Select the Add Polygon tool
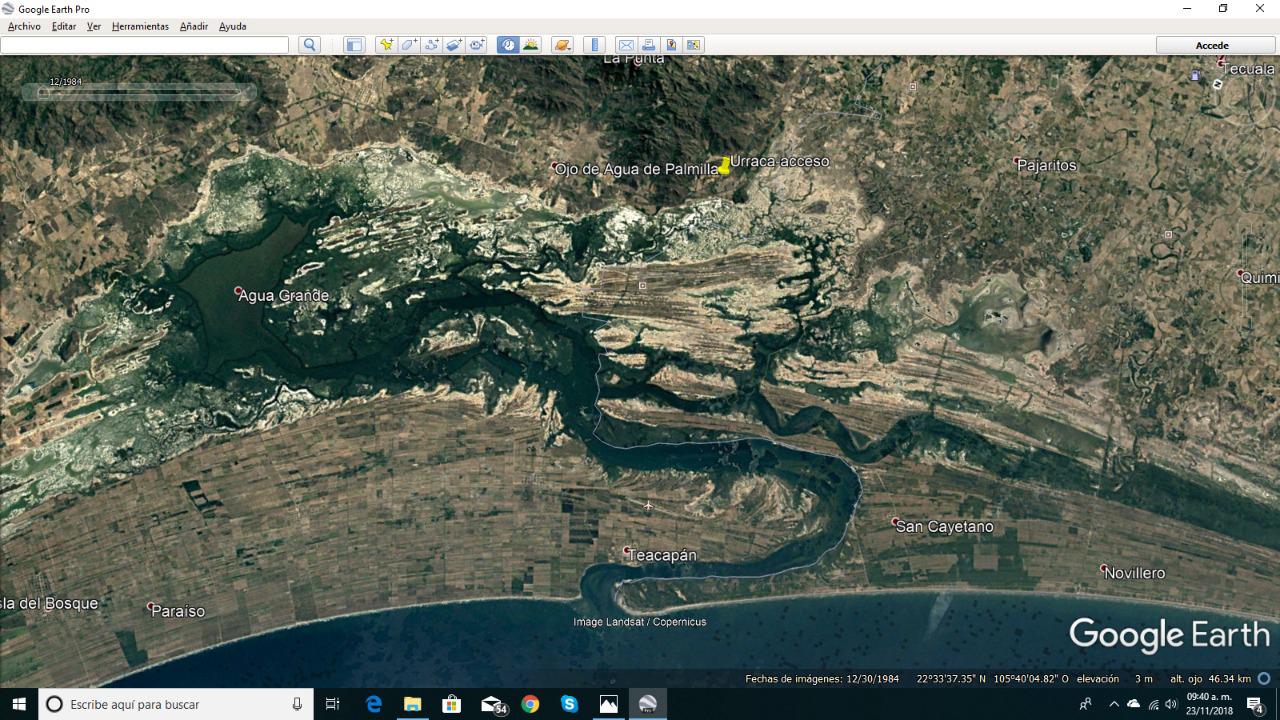The image size is (1280, 720). [409, 45]
